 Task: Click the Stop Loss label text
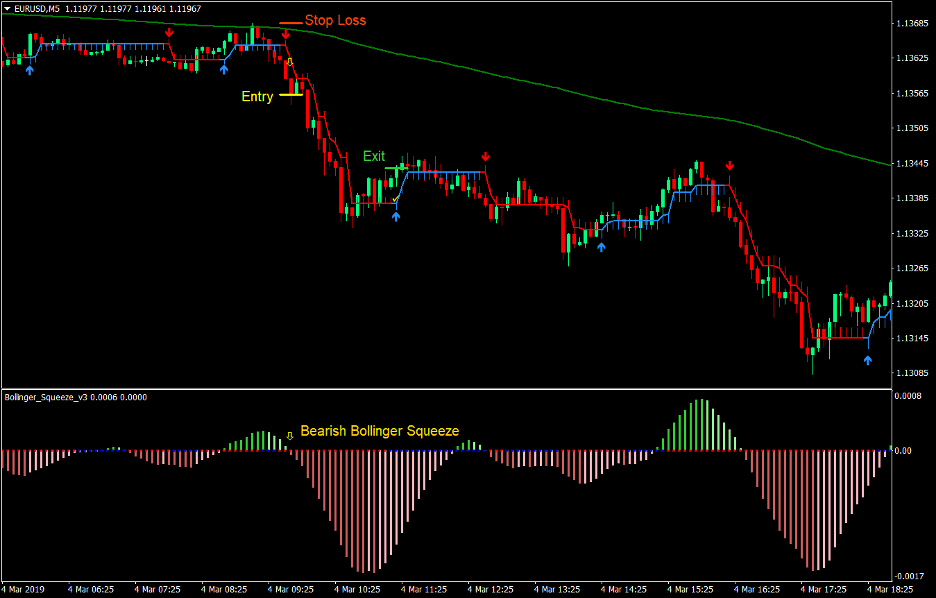[336, 20]
